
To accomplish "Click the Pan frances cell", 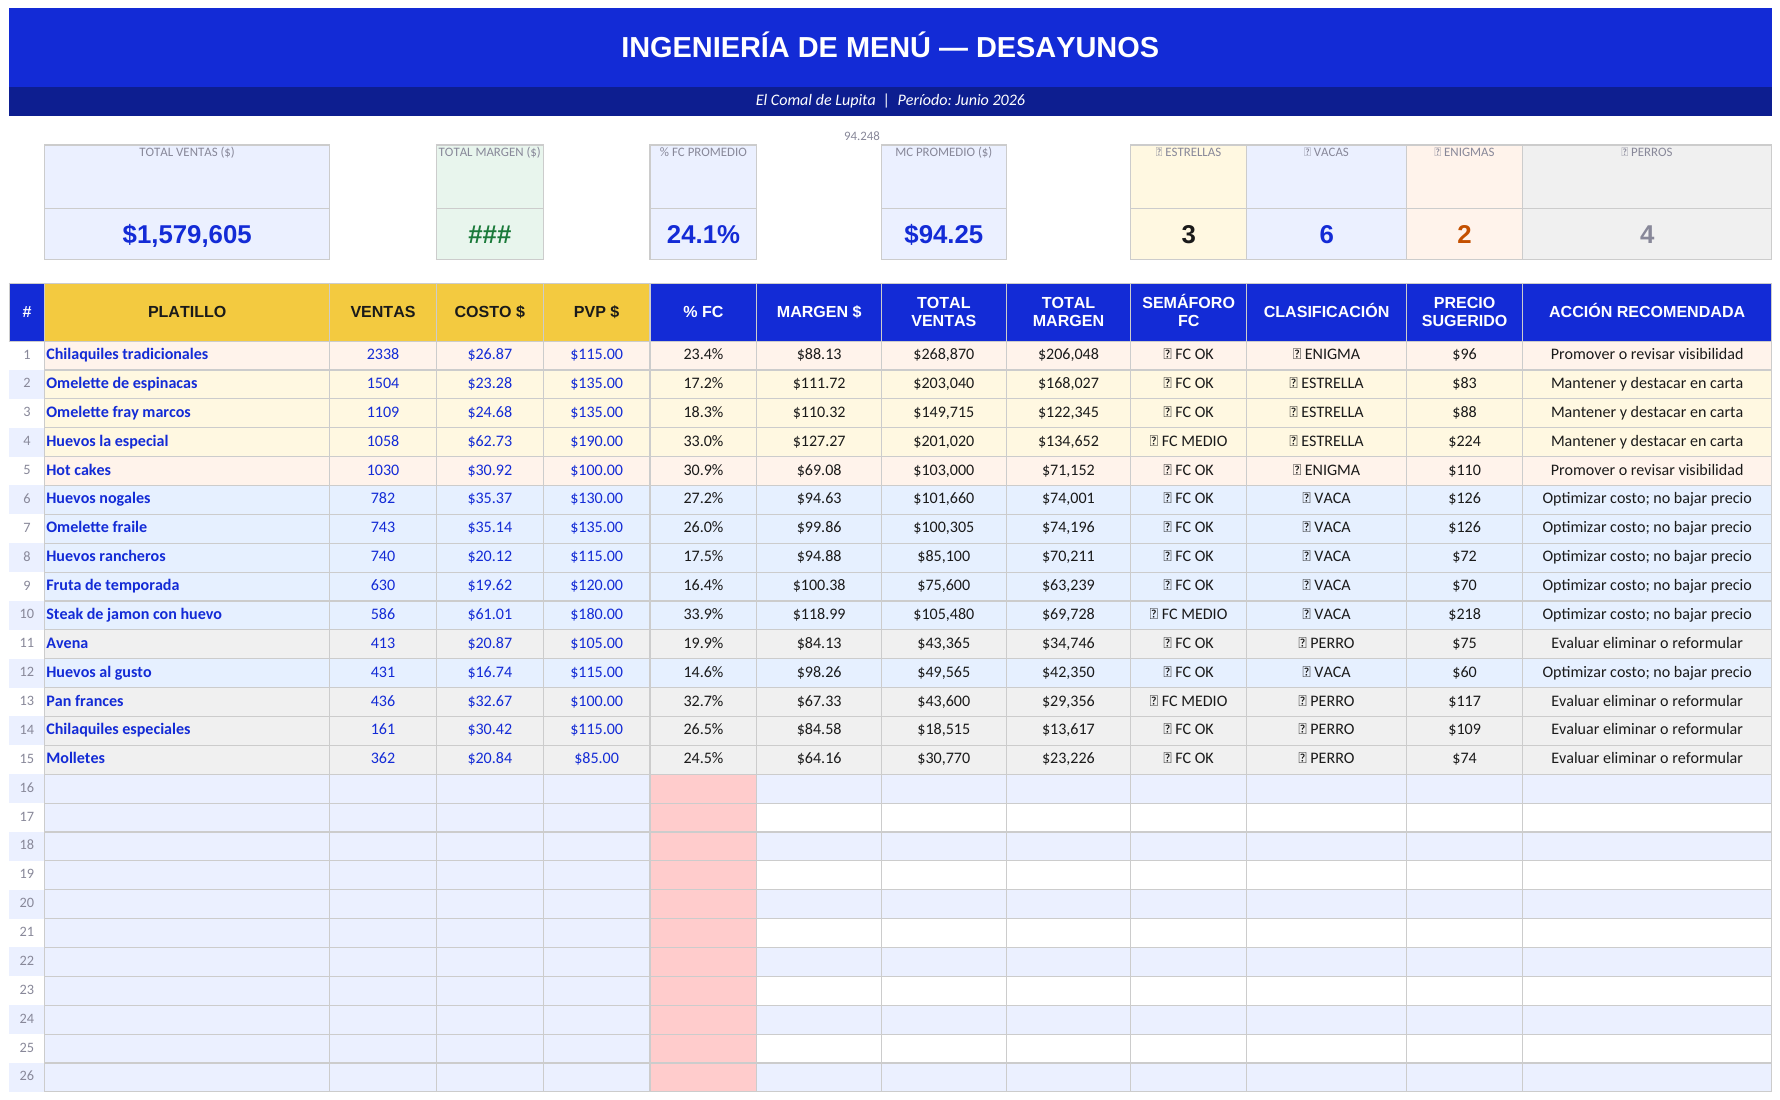I will coord(187,701).
